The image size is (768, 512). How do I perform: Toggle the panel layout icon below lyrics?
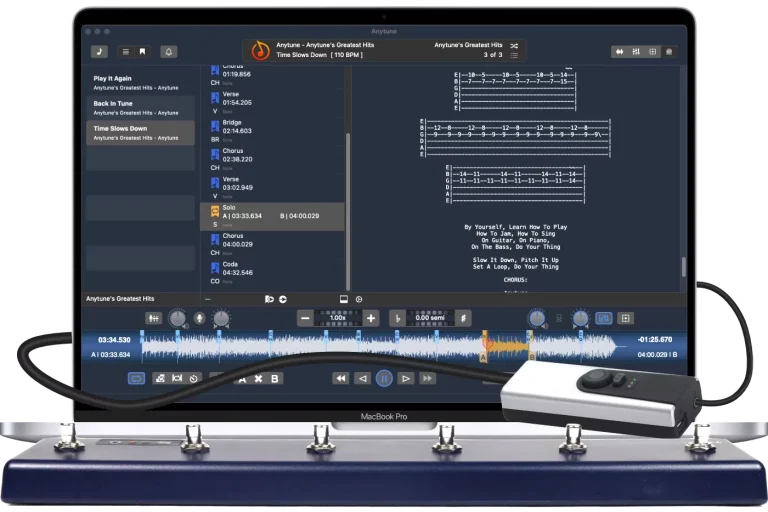click(x=344, y=299)
